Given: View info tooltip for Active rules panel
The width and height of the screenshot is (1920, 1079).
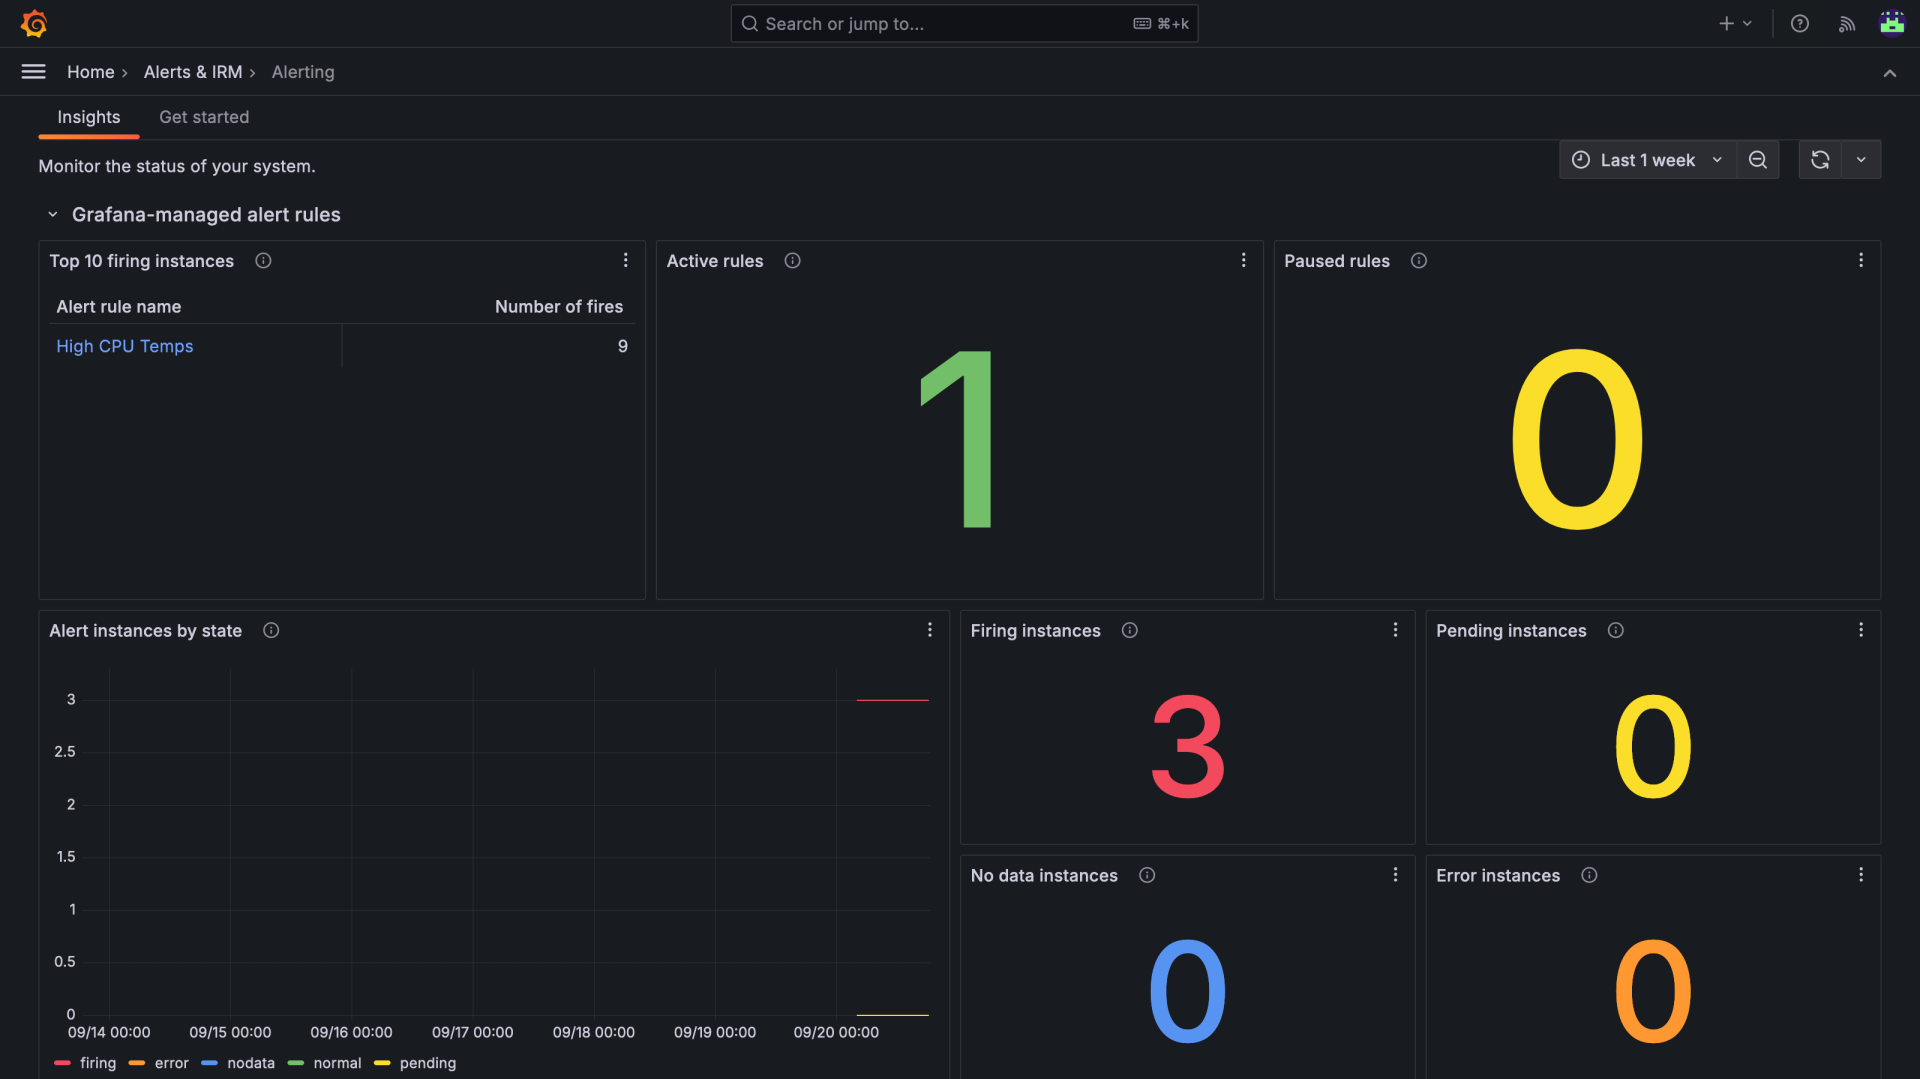Looking at the screenshot, I should (792, 260).
